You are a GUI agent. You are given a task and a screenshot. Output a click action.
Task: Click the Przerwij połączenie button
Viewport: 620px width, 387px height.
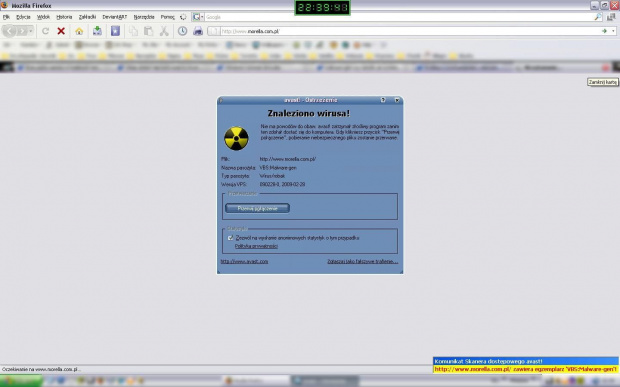point(257,208)
